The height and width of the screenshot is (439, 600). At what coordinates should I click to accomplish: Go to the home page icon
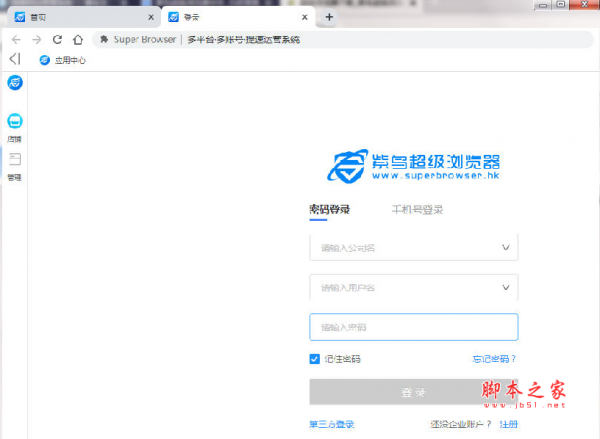78,39
